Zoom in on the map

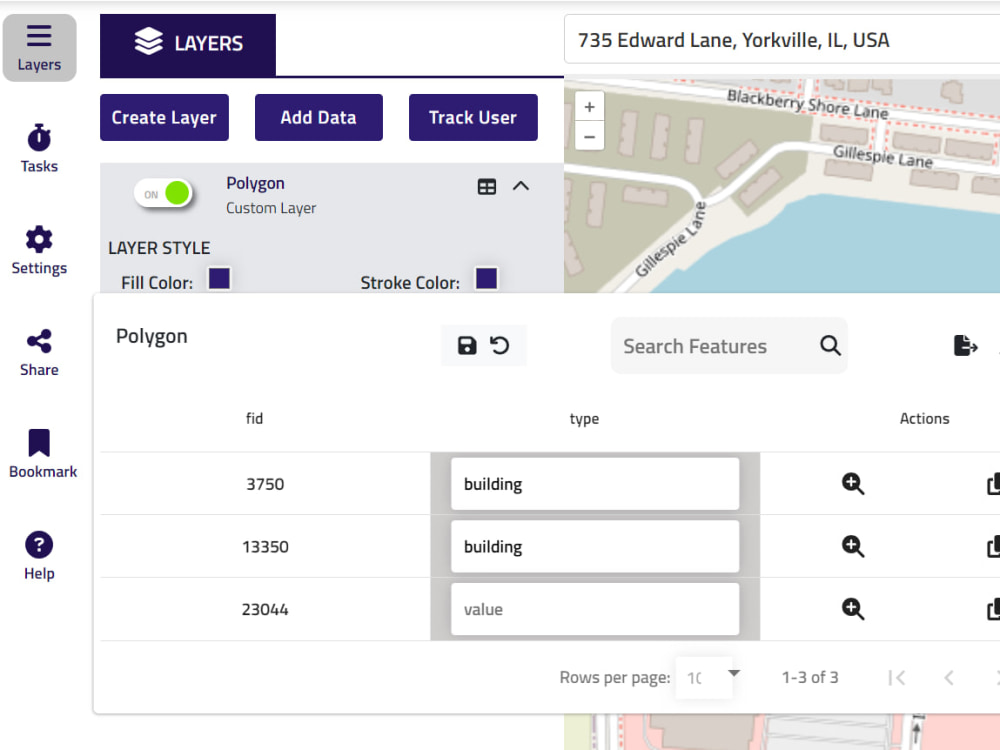[589, 107]
